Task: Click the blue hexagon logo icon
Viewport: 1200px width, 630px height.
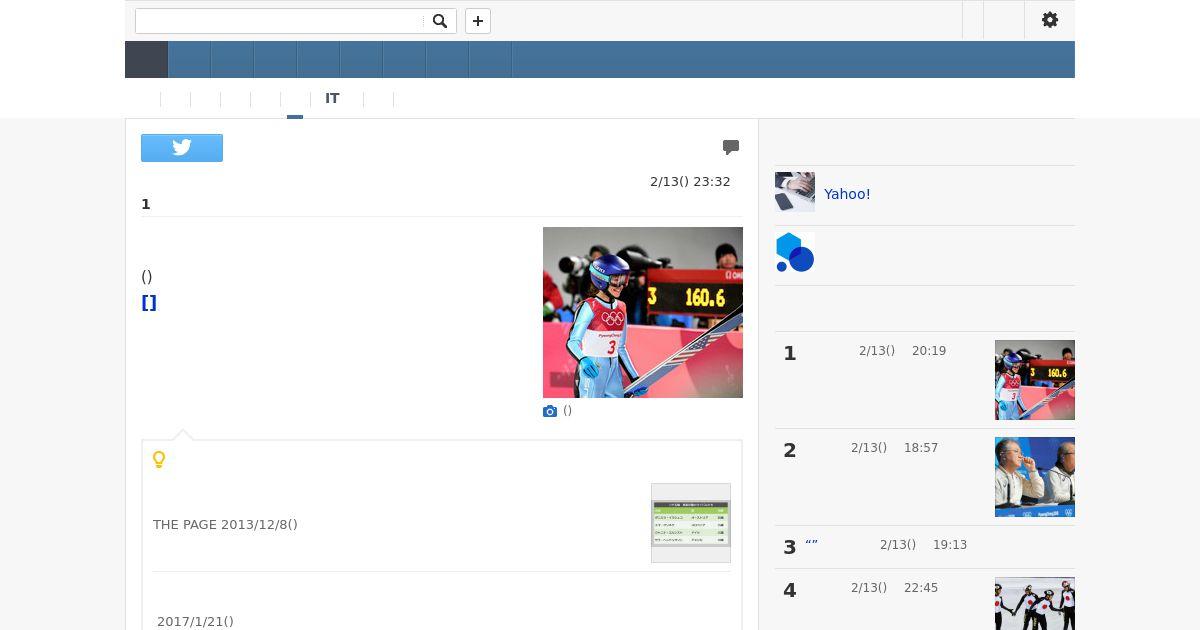Action: (x=795, y=252)
